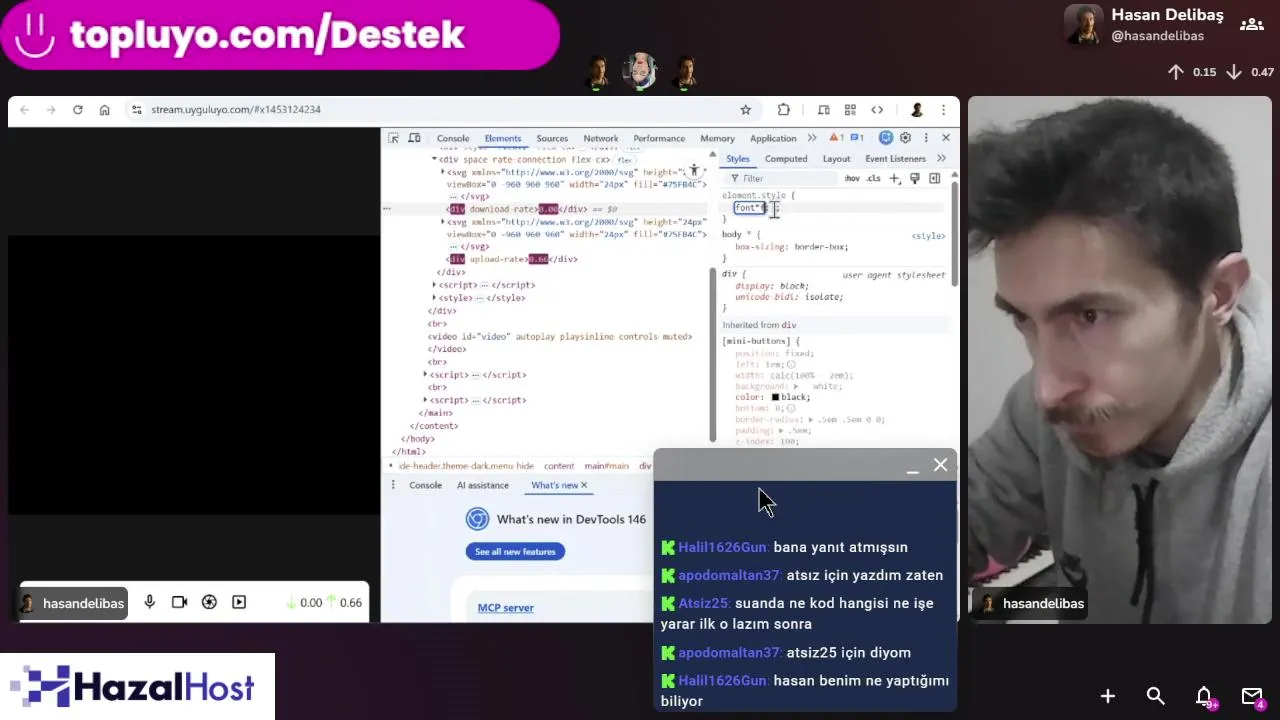Screen dimensions: 1280x720
Task: Open notifications bell in bottom bar
Action: tap(1205, 696)
